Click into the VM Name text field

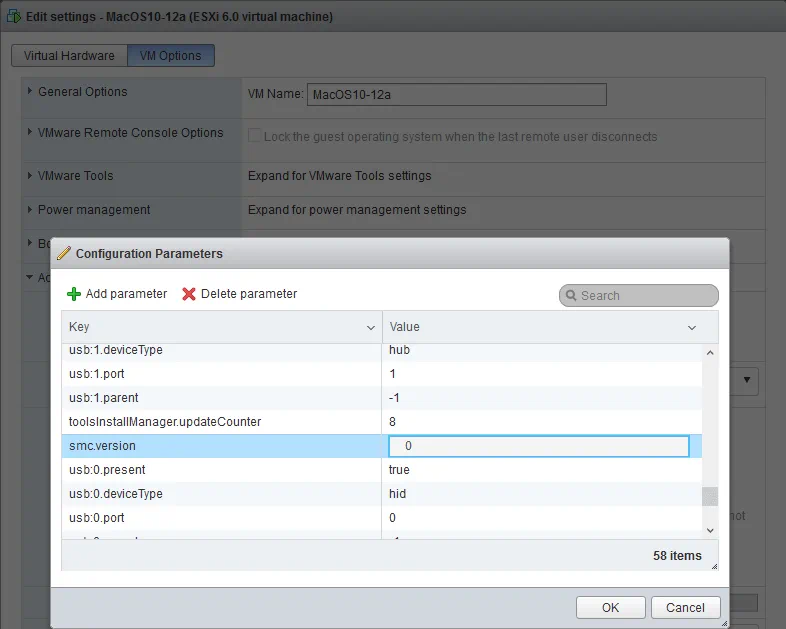[x=457, y=95]
